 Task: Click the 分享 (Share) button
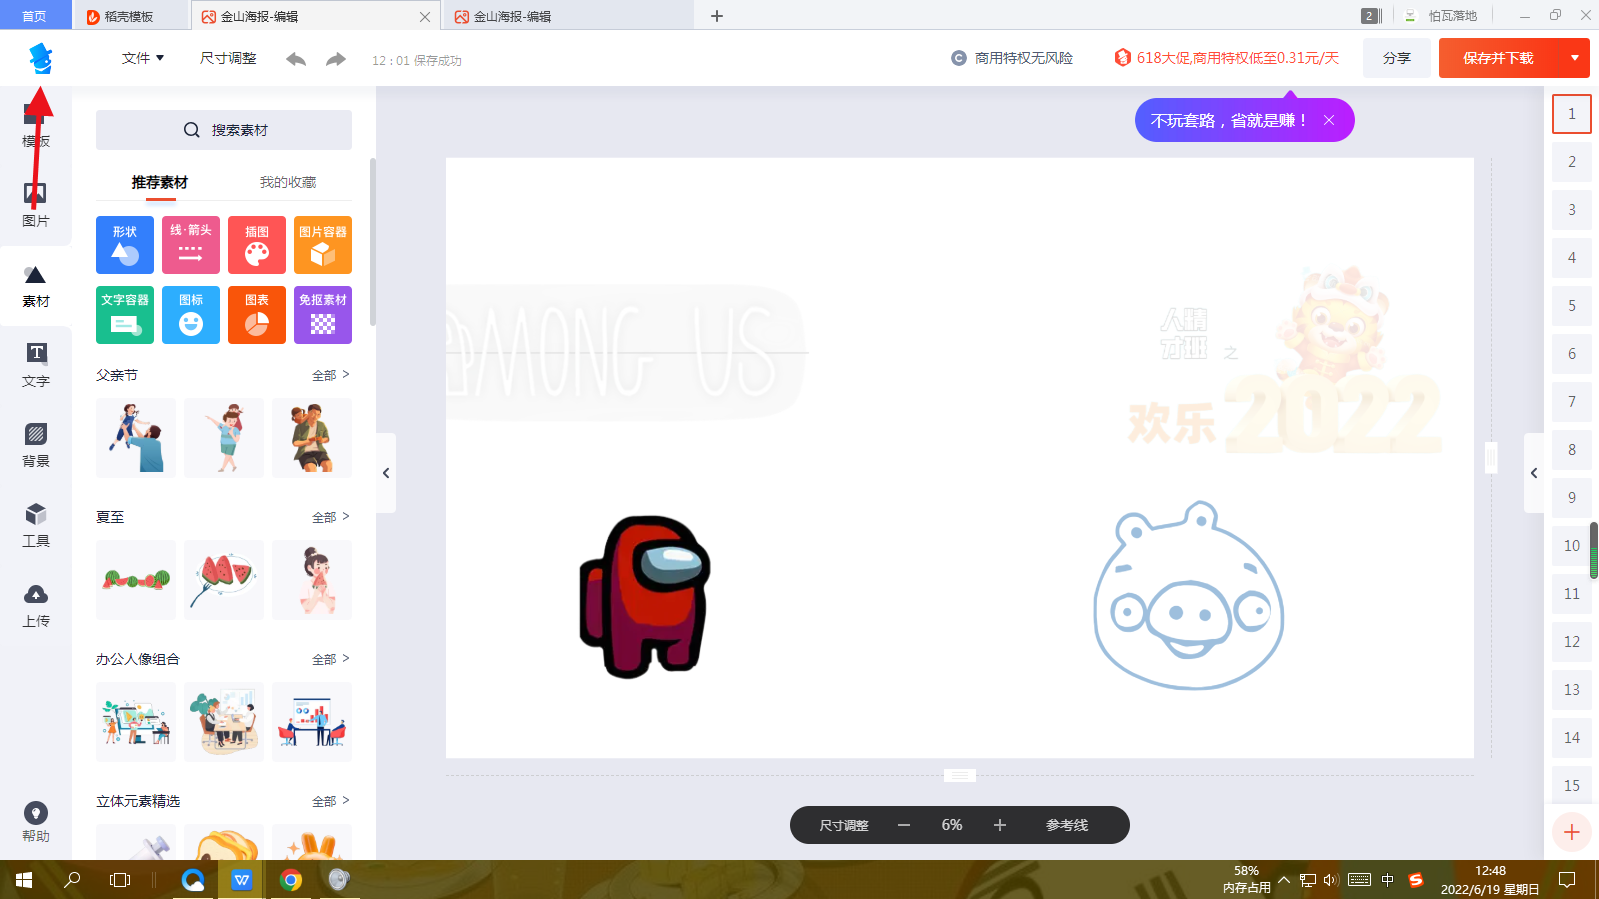[1397, 58]
